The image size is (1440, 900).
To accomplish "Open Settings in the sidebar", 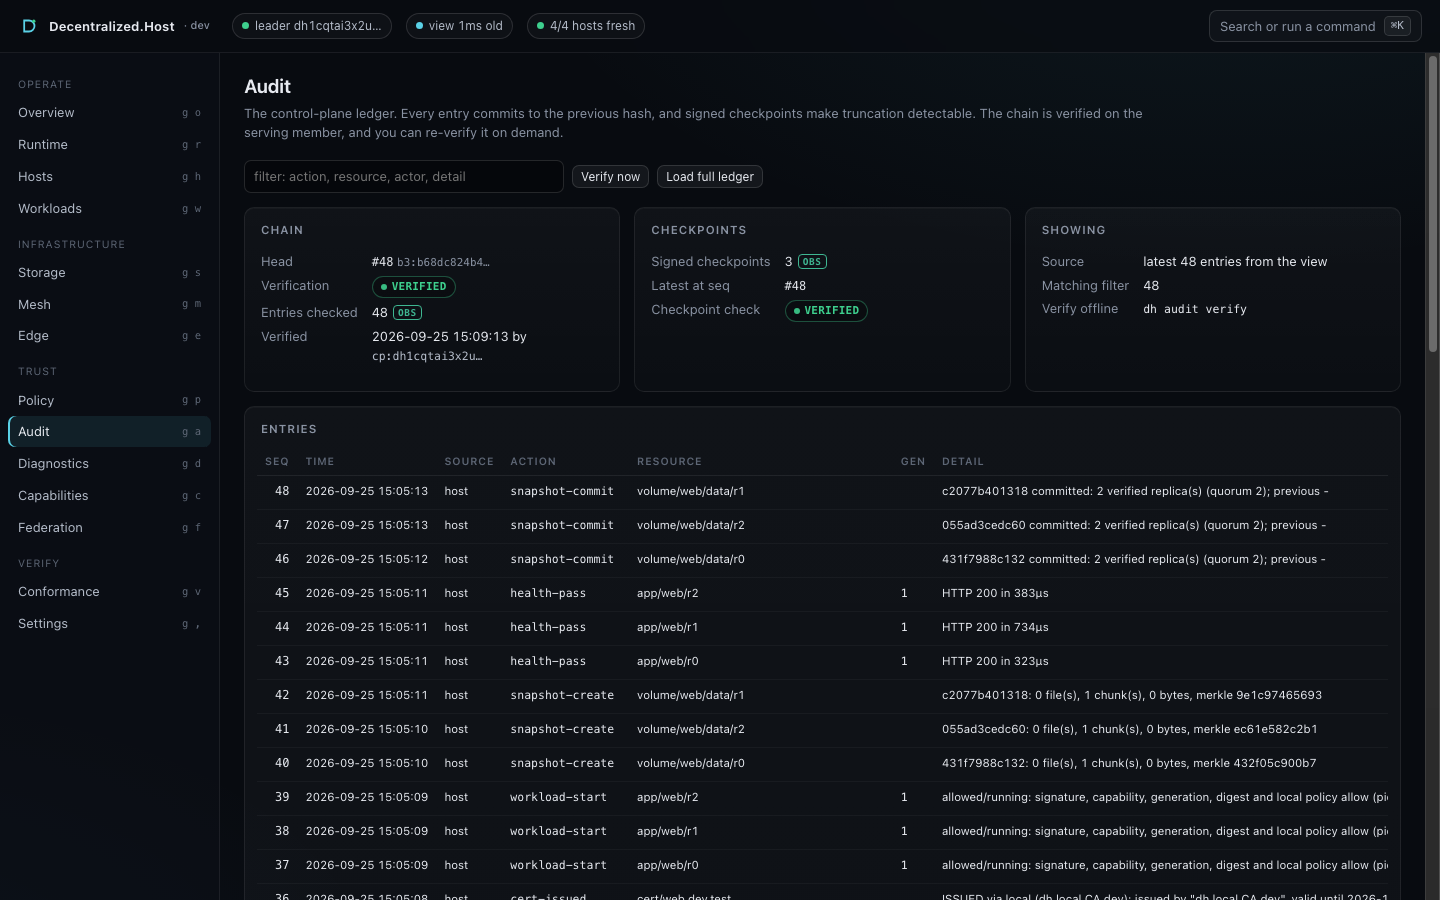I will point(110,624).
